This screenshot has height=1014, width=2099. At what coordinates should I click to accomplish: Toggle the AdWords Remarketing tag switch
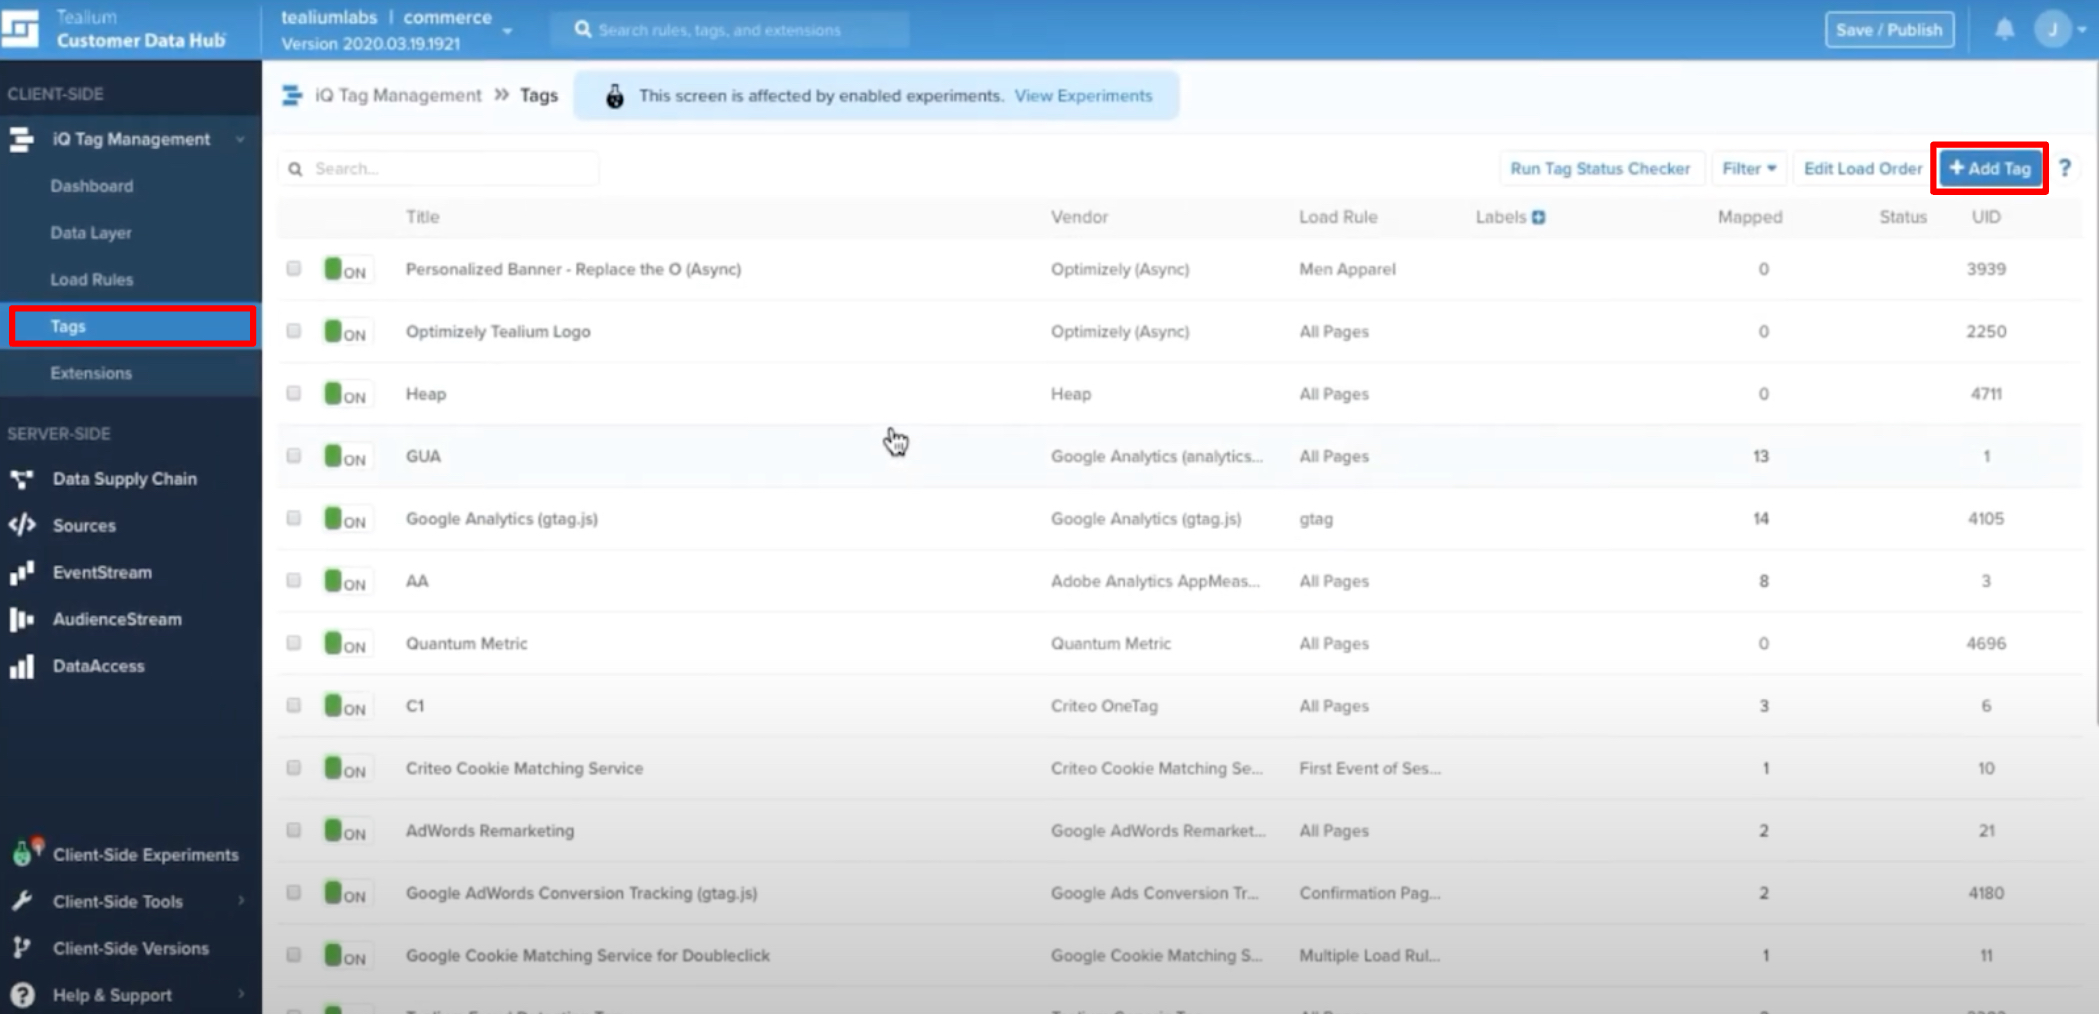tap(347, 831)
